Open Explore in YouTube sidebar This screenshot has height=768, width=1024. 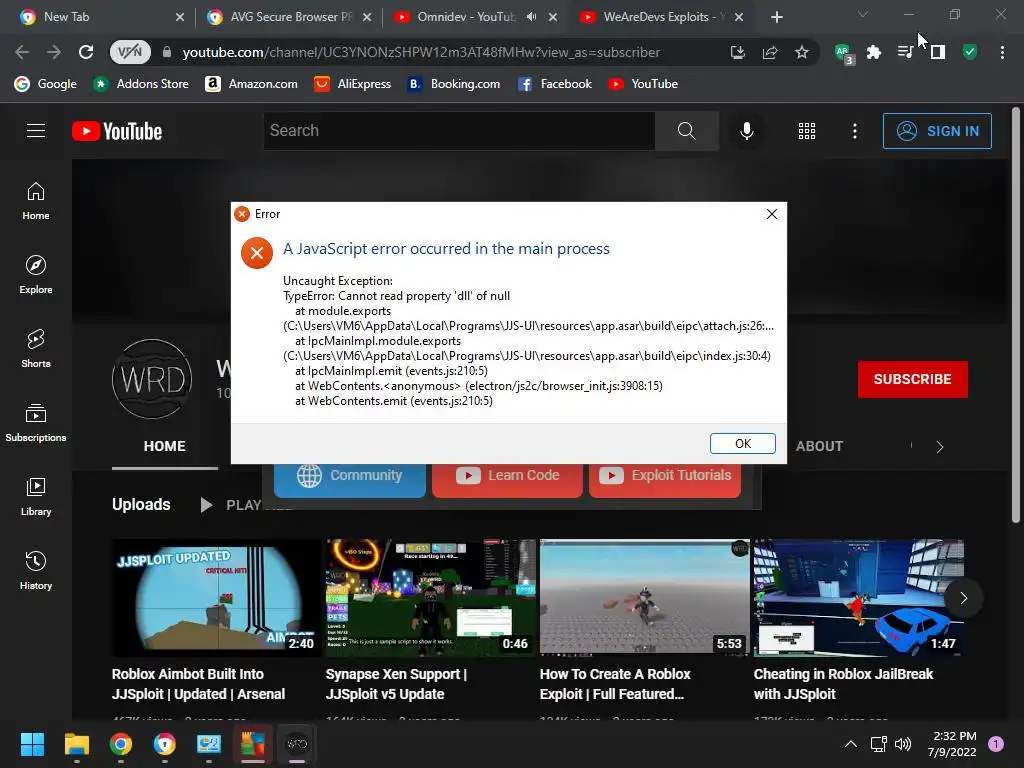click(36, 275)
